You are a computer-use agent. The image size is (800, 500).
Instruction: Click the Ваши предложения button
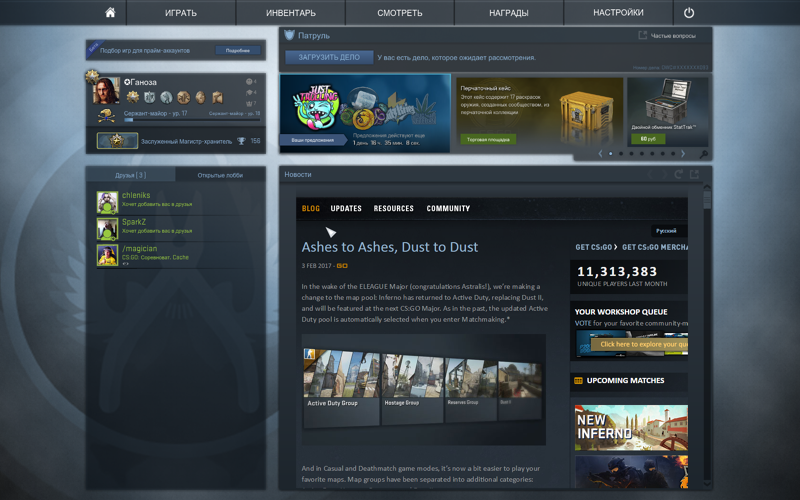(x=313, y=140)
